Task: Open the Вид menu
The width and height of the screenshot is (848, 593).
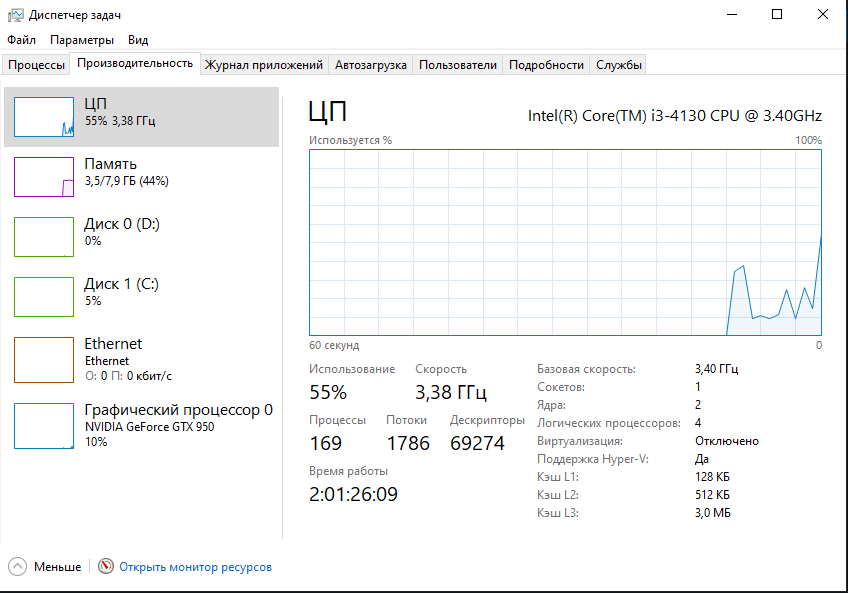Action: (x=138, y=40)
